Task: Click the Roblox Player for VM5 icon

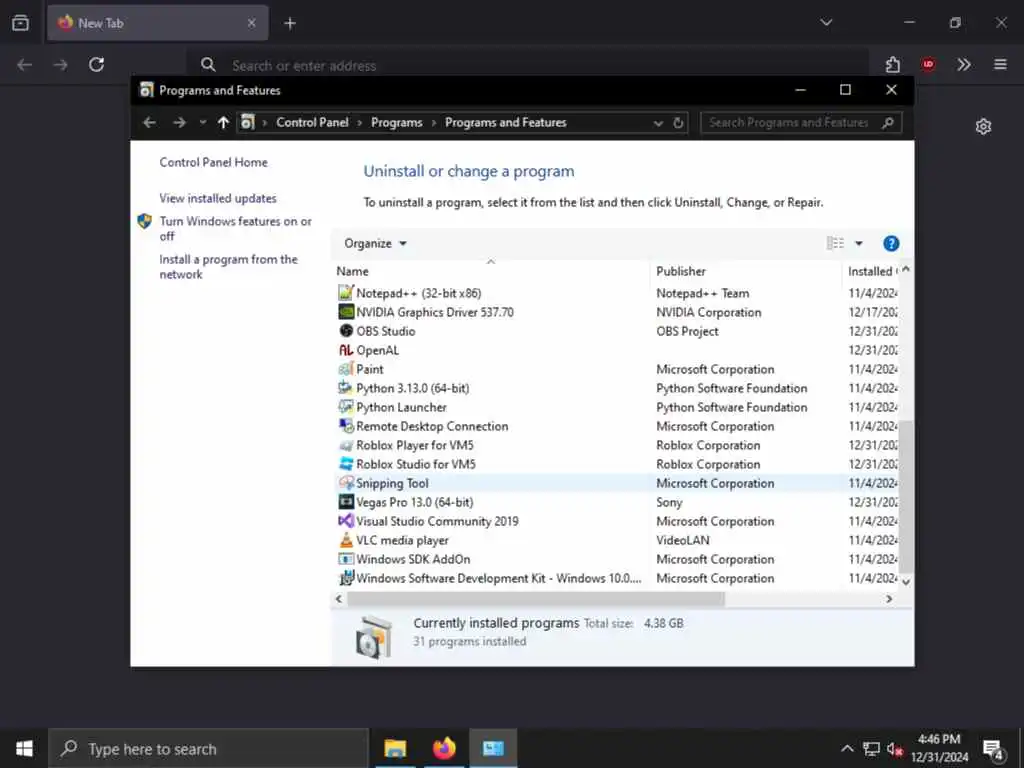Action: (x=345, y=445)
